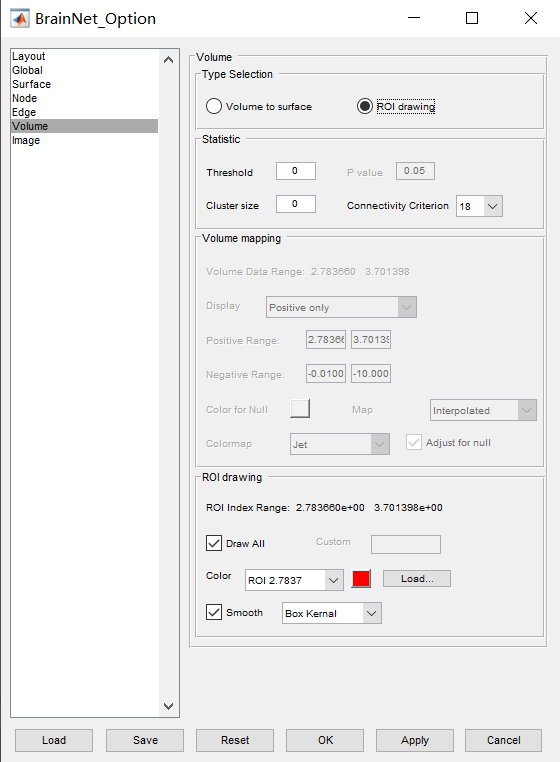Click the Custom ROI input field
This screenshot has width=560, height=762.
406,544
